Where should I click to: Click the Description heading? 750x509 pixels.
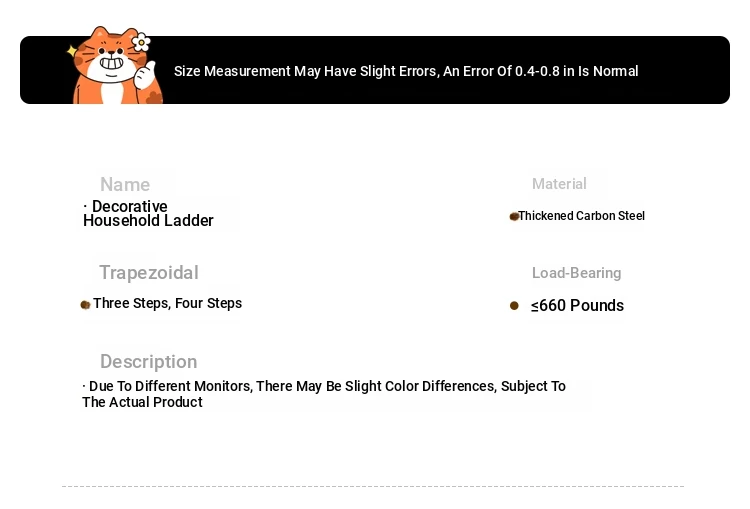148,362
